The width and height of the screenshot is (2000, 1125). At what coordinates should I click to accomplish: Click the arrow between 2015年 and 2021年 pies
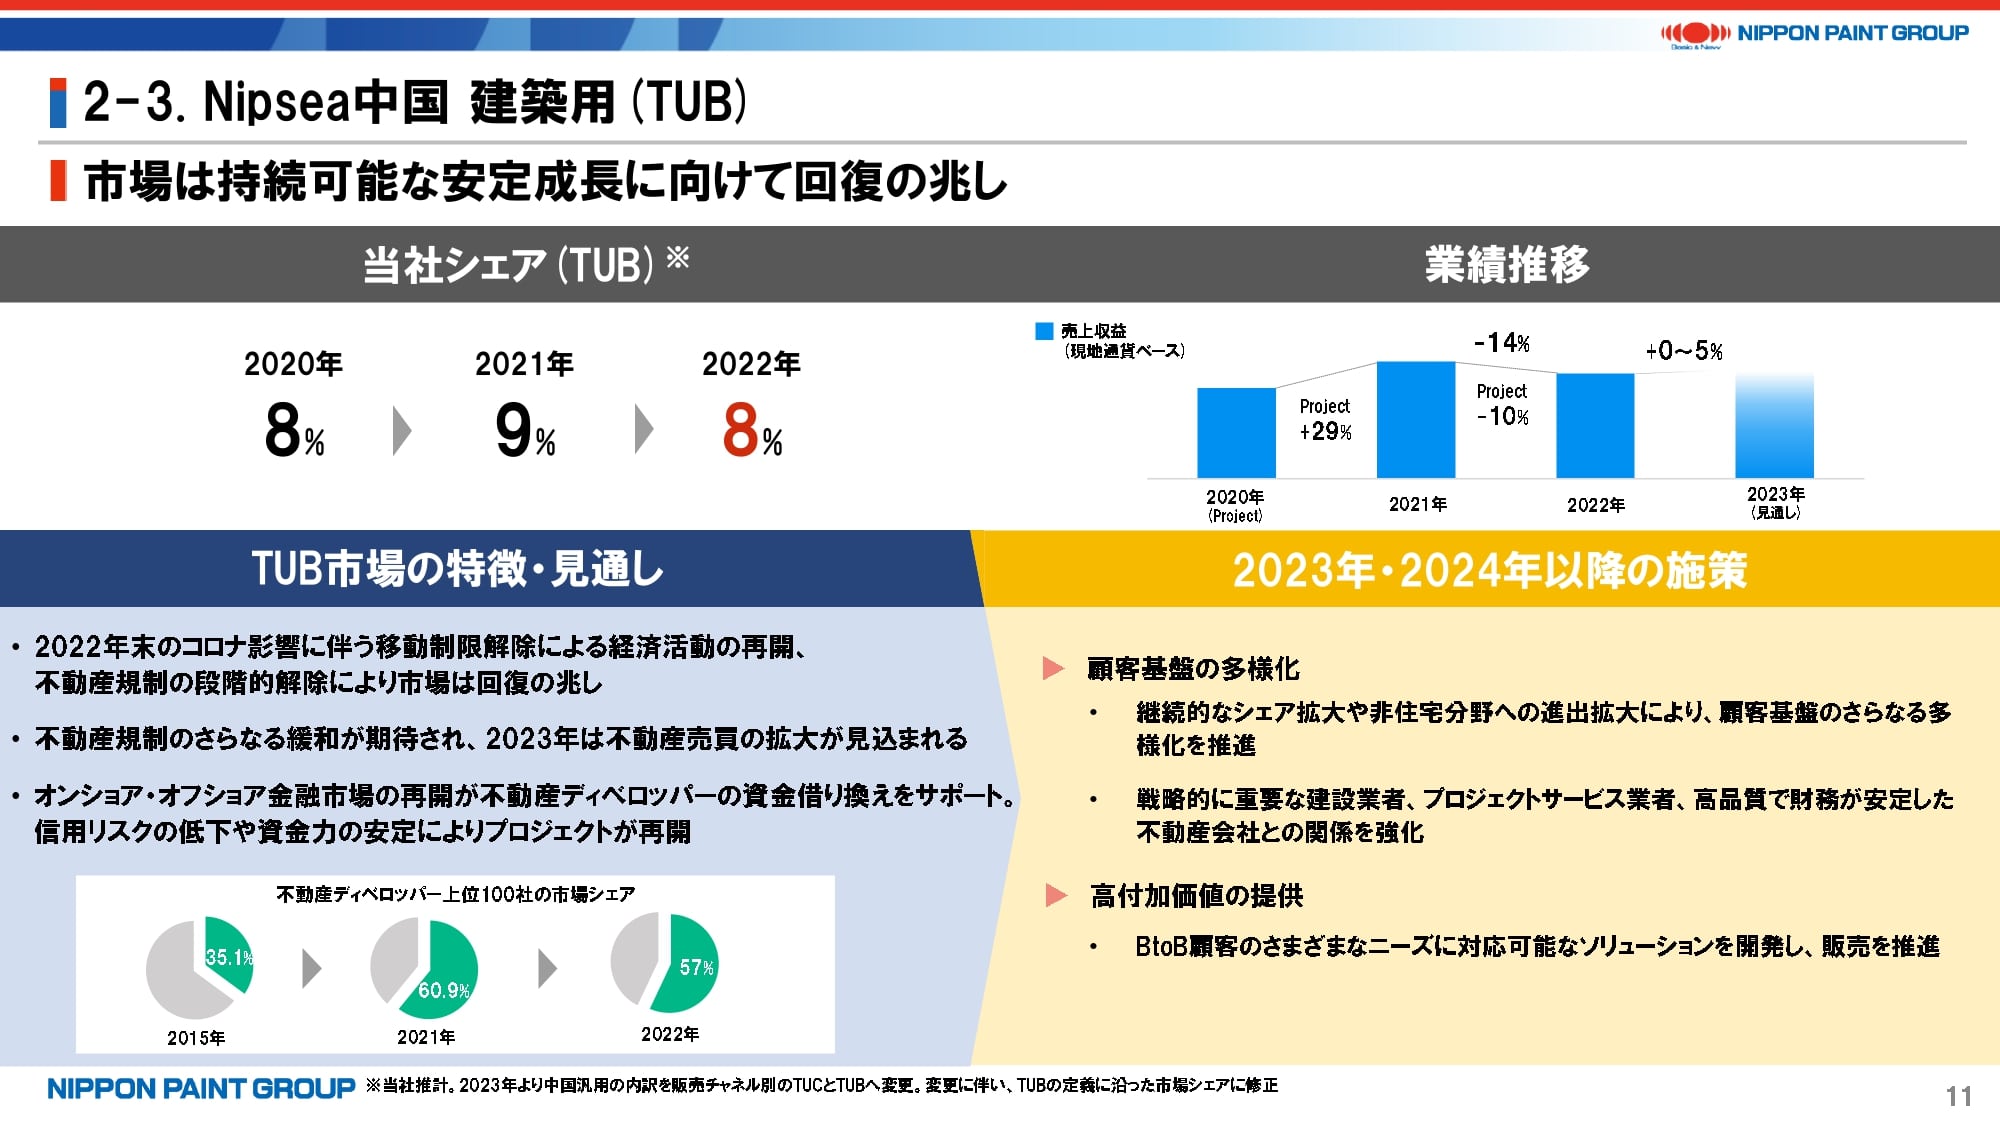(x=312, y=968)
